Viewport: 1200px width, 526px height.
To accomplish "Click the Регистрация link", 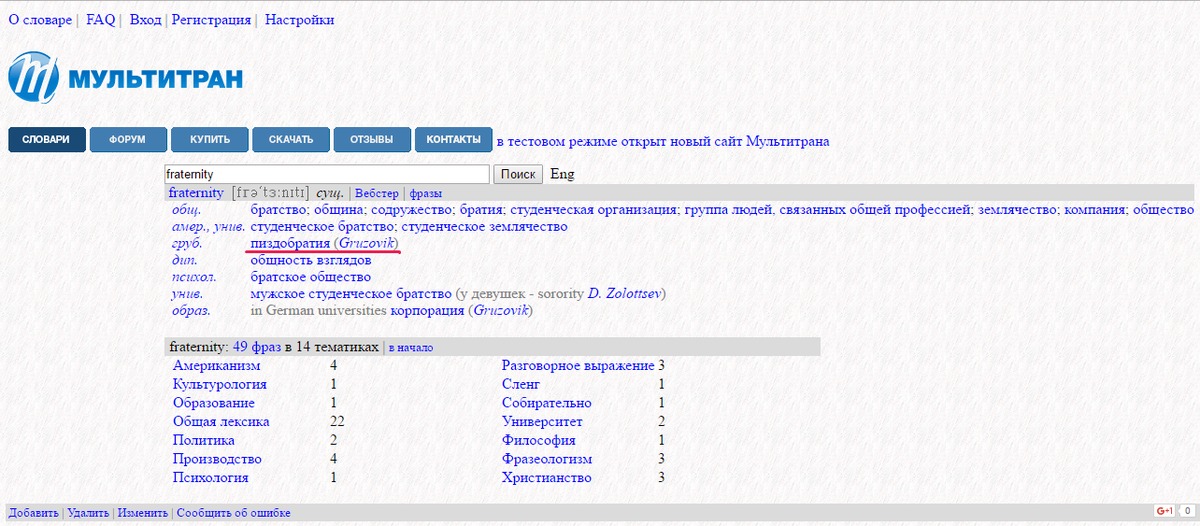I will (x=212, y=20).
